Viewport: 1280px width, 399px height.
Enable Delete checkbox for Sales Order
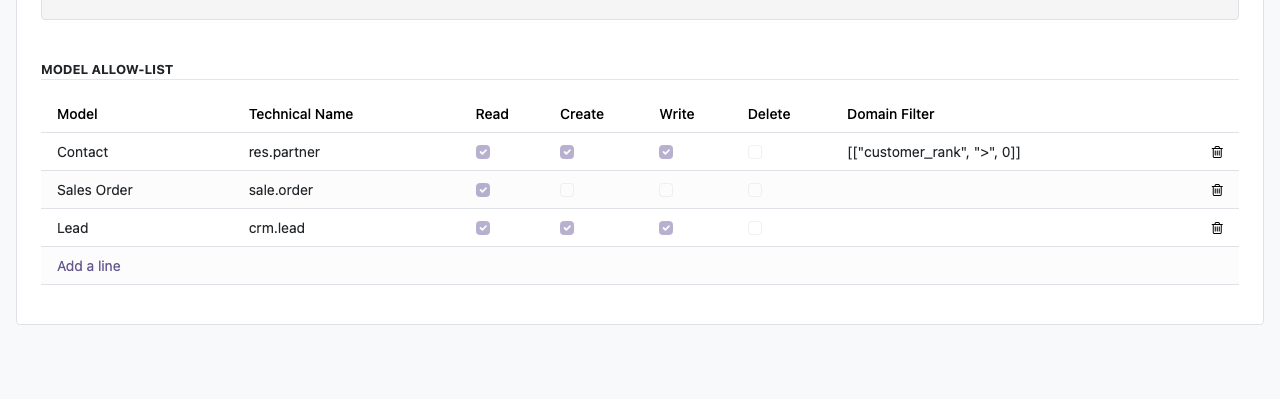pos(755,190)
